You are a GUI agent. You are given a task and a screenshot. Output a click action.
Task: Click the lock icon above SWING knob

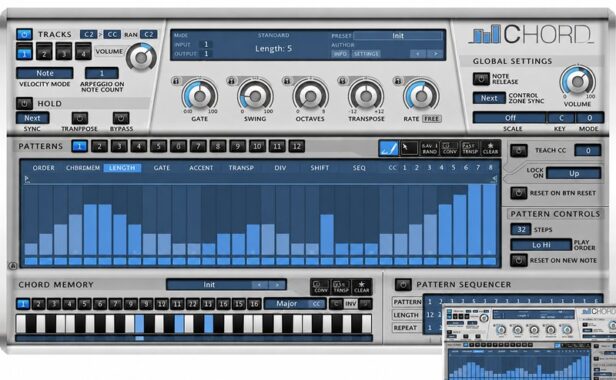click(231, 81)
